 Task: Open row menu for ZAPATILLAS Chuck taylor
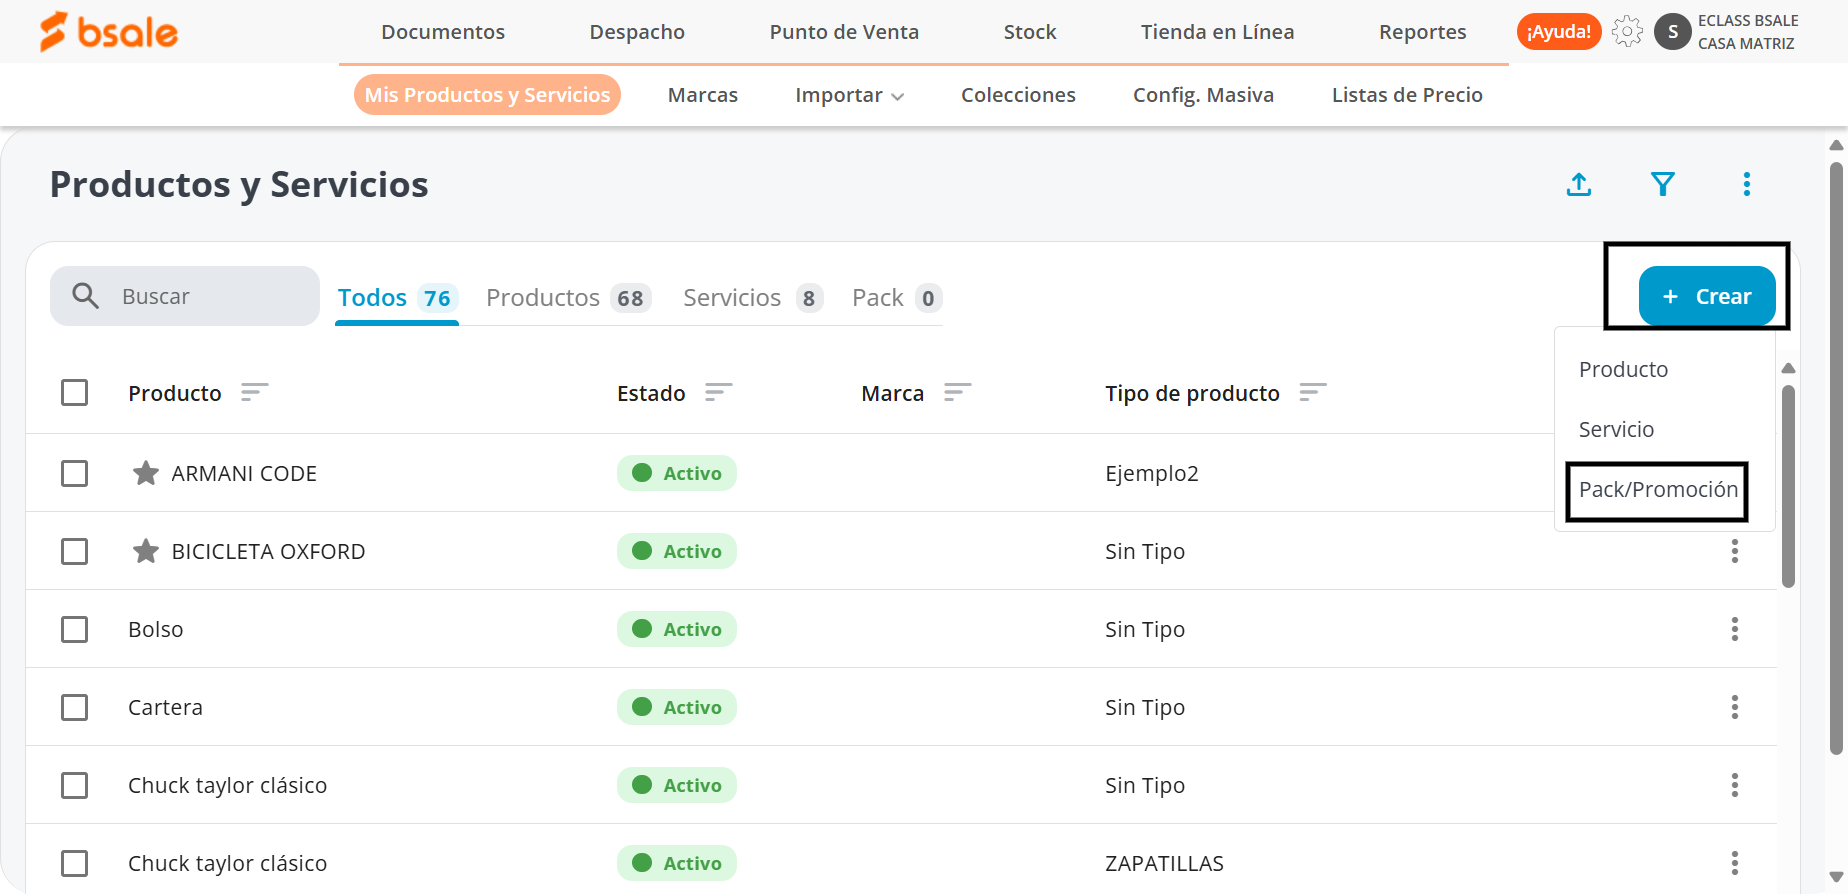pyautogui.click(x=1735, y=863)
